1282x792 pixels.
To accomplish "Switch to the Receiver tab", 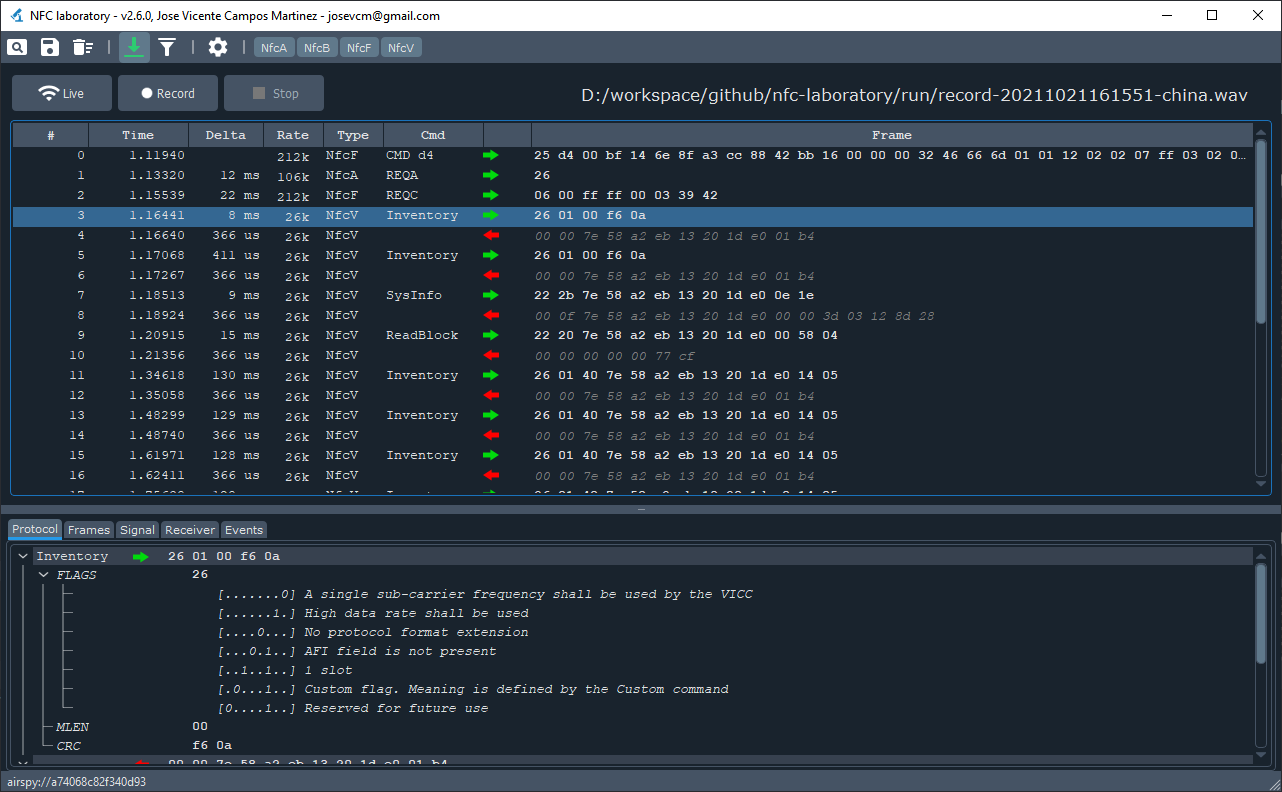I will [x=190, y=530].
